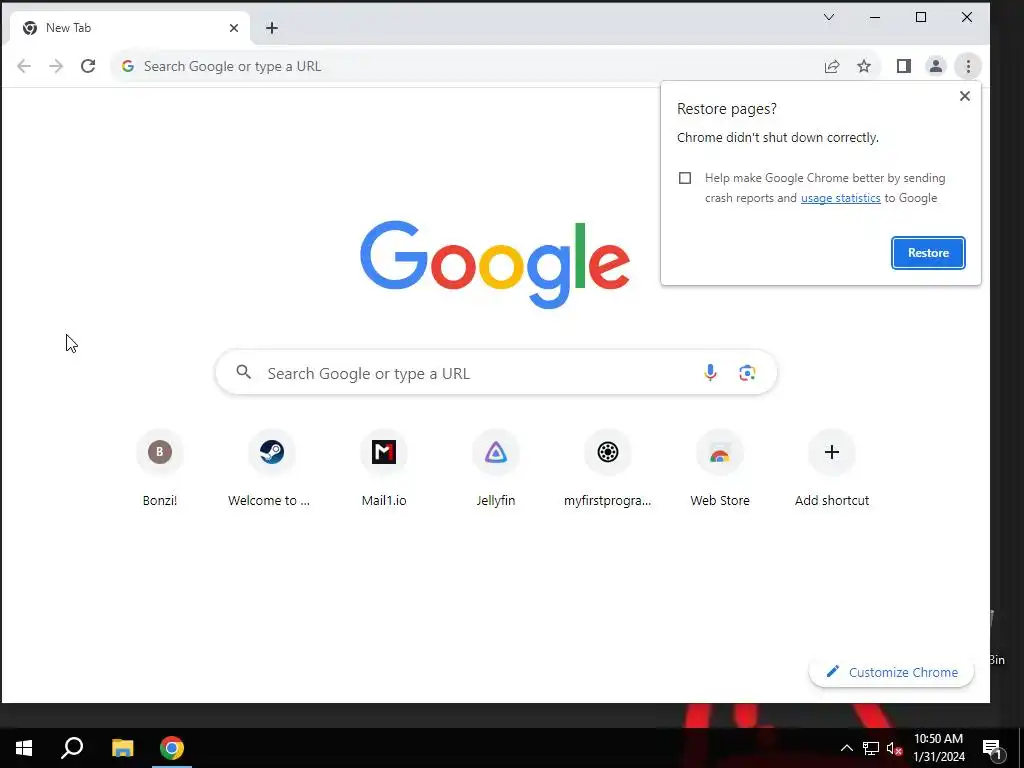Click the network tray icon
Screen dimensions: 1024x768
[x=871, y=748]
